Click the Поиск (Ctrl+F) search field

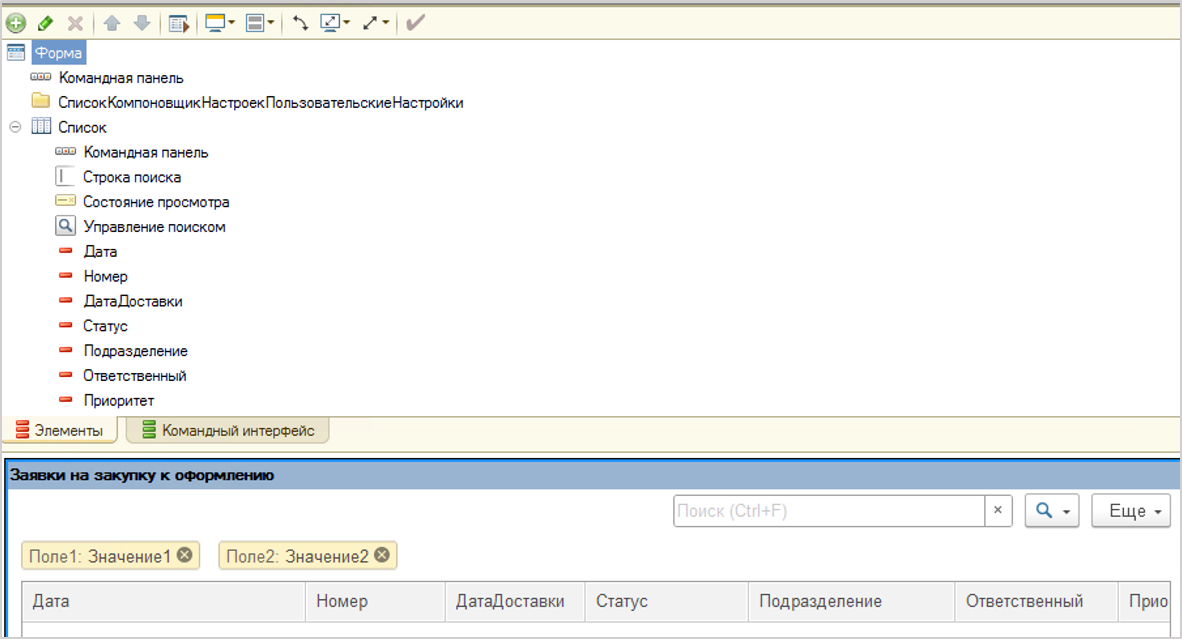(828, 511)
